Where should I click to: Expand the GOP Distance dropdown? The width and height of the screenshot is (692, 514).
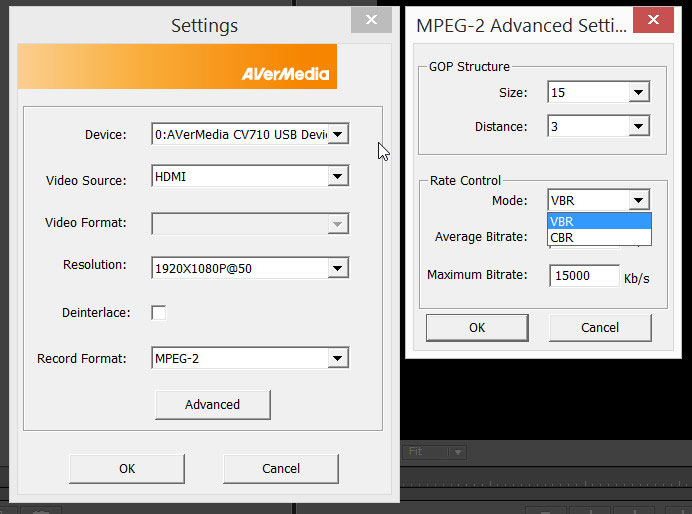(x=639, y=127)
